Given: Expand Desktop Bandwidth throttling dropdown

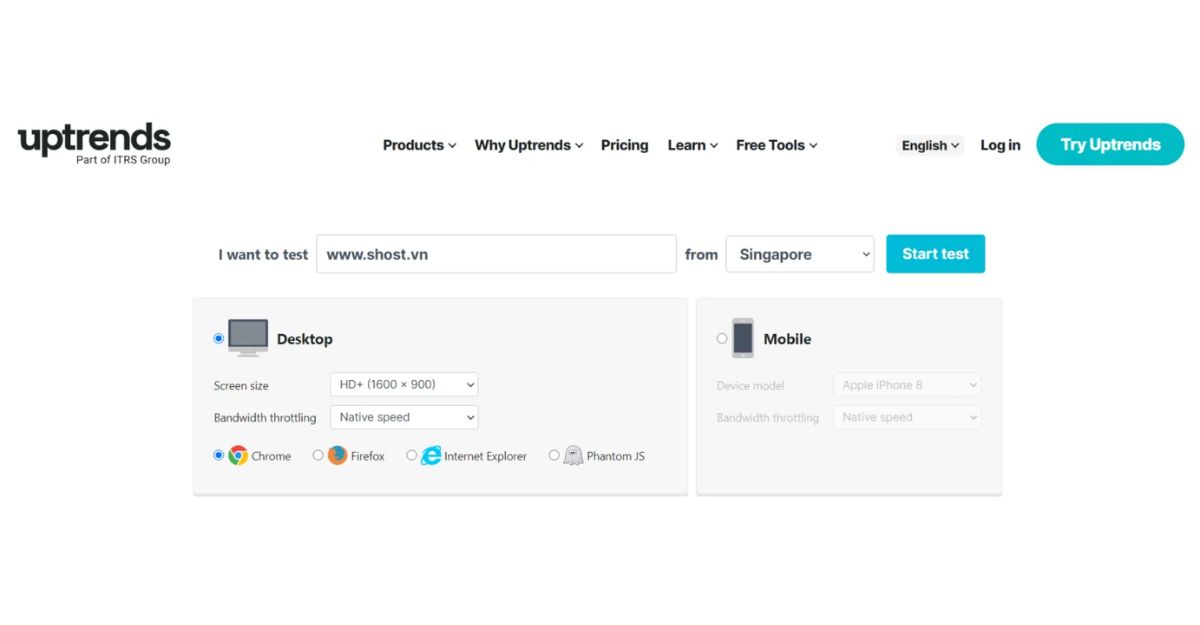Looking at the screenshot, I should point(404,417).
